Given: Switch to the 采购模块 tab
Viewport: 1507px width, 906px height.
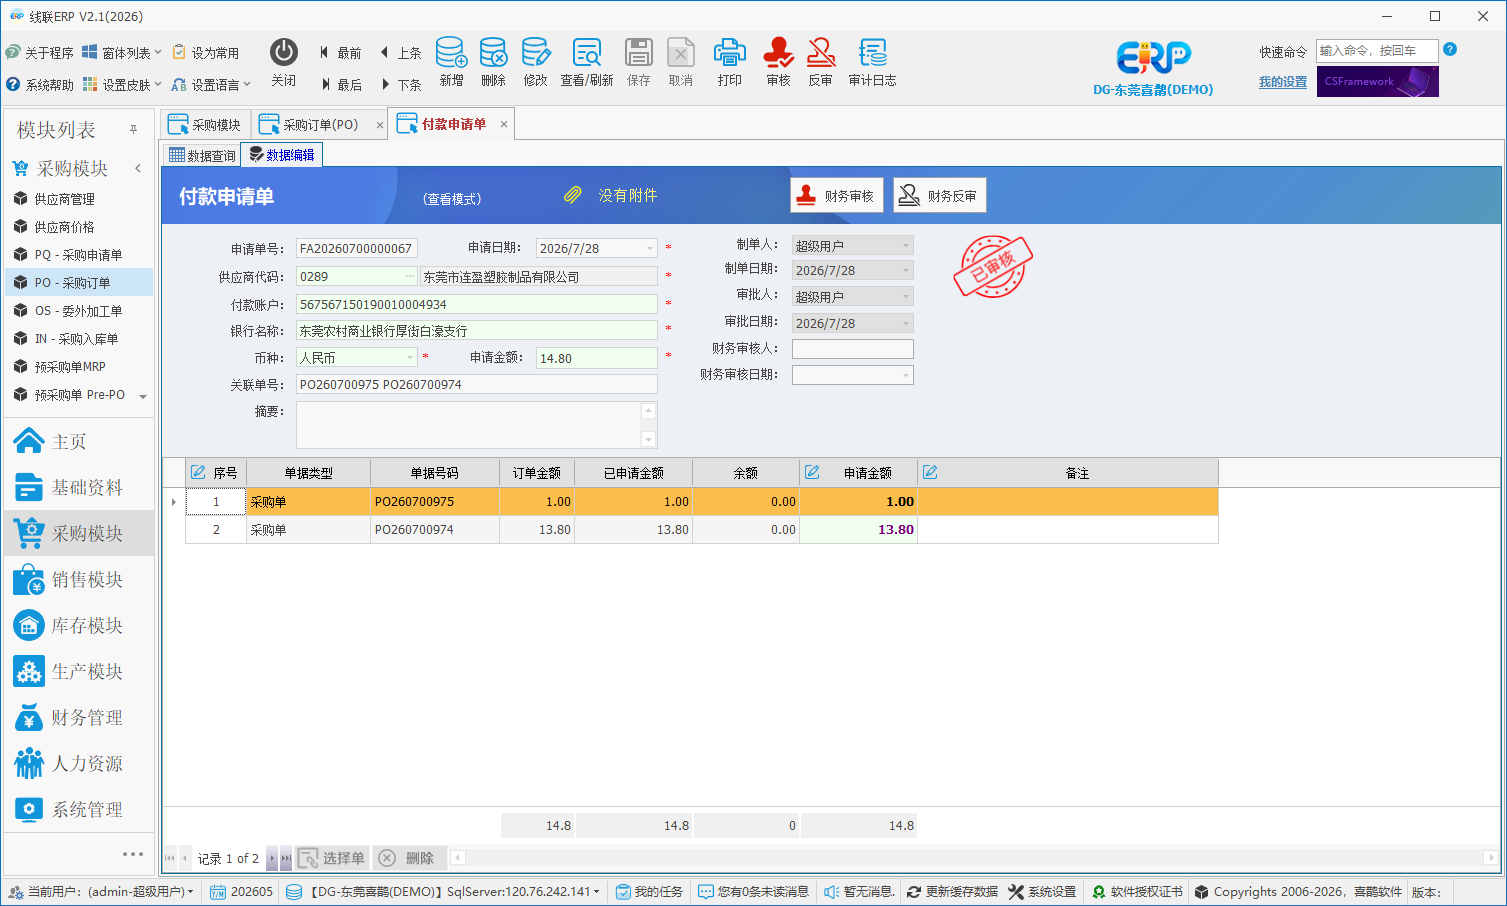Looking at the screenshot, I should point(205,125).
